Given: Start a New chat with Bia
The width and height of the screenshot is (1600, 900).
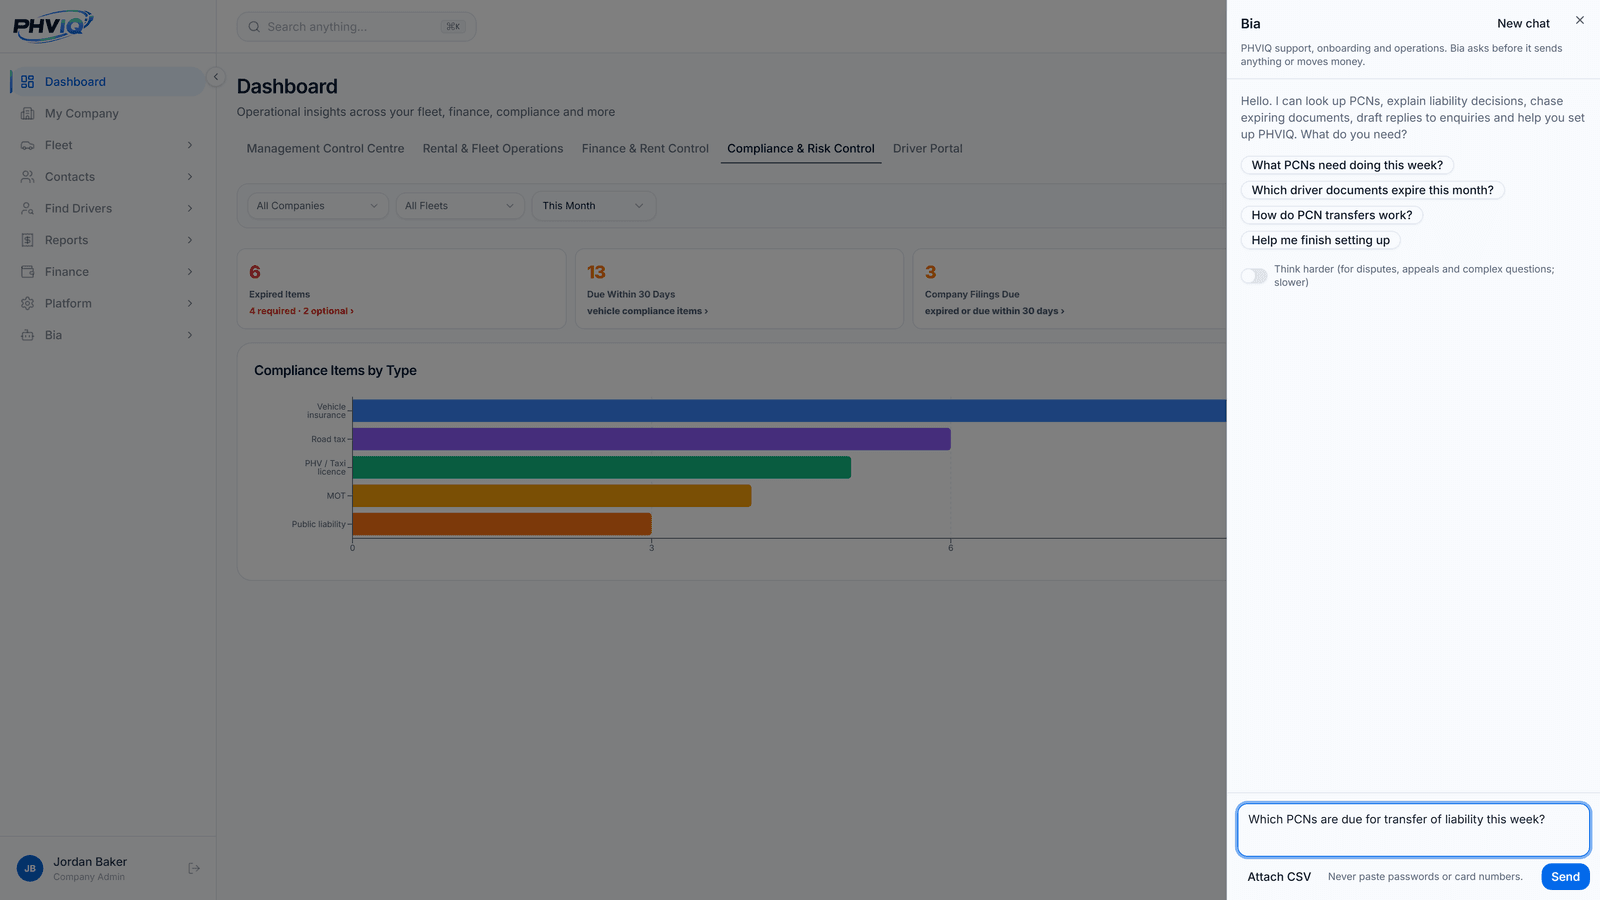Looking at the screenshot, I should tap(1523, 23).
